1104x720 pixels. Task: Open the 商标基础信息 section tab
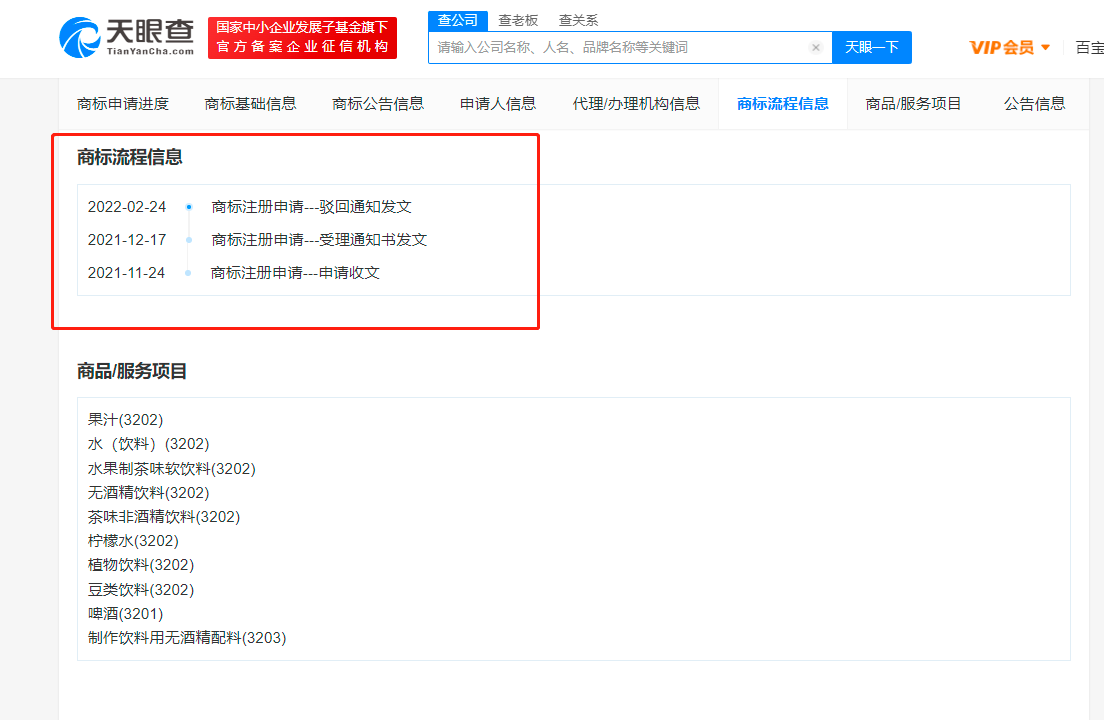(250, 104)
